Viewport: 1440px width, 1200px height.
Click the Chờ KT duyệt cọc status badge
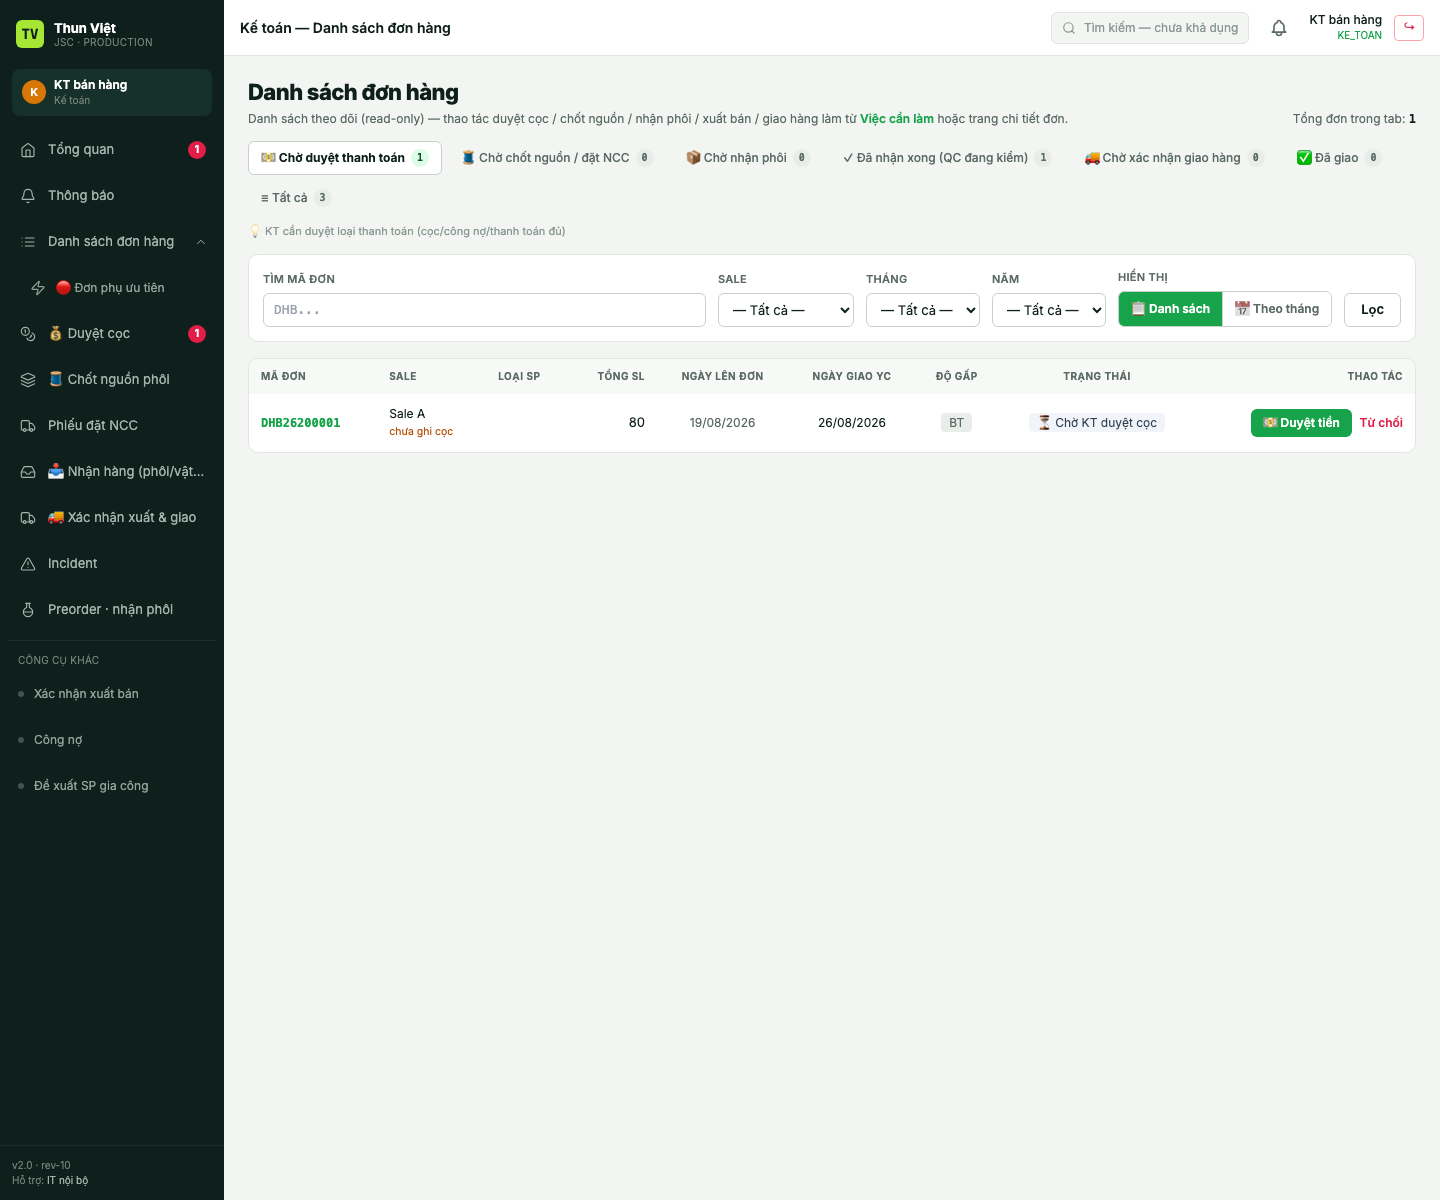tap(1097, 423)
